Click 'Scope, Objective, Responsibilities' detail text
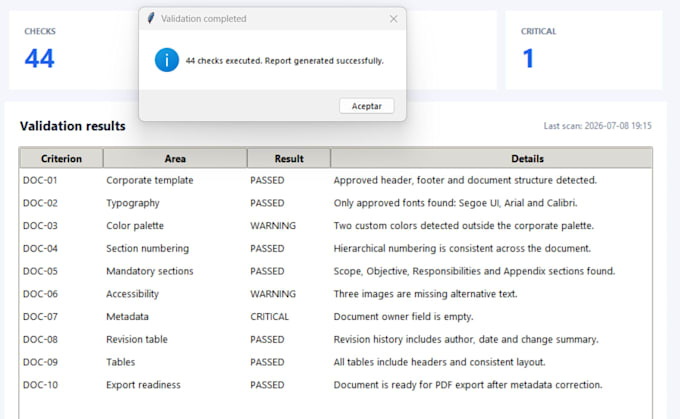This screenshot has height=419, width=680. 474,271
